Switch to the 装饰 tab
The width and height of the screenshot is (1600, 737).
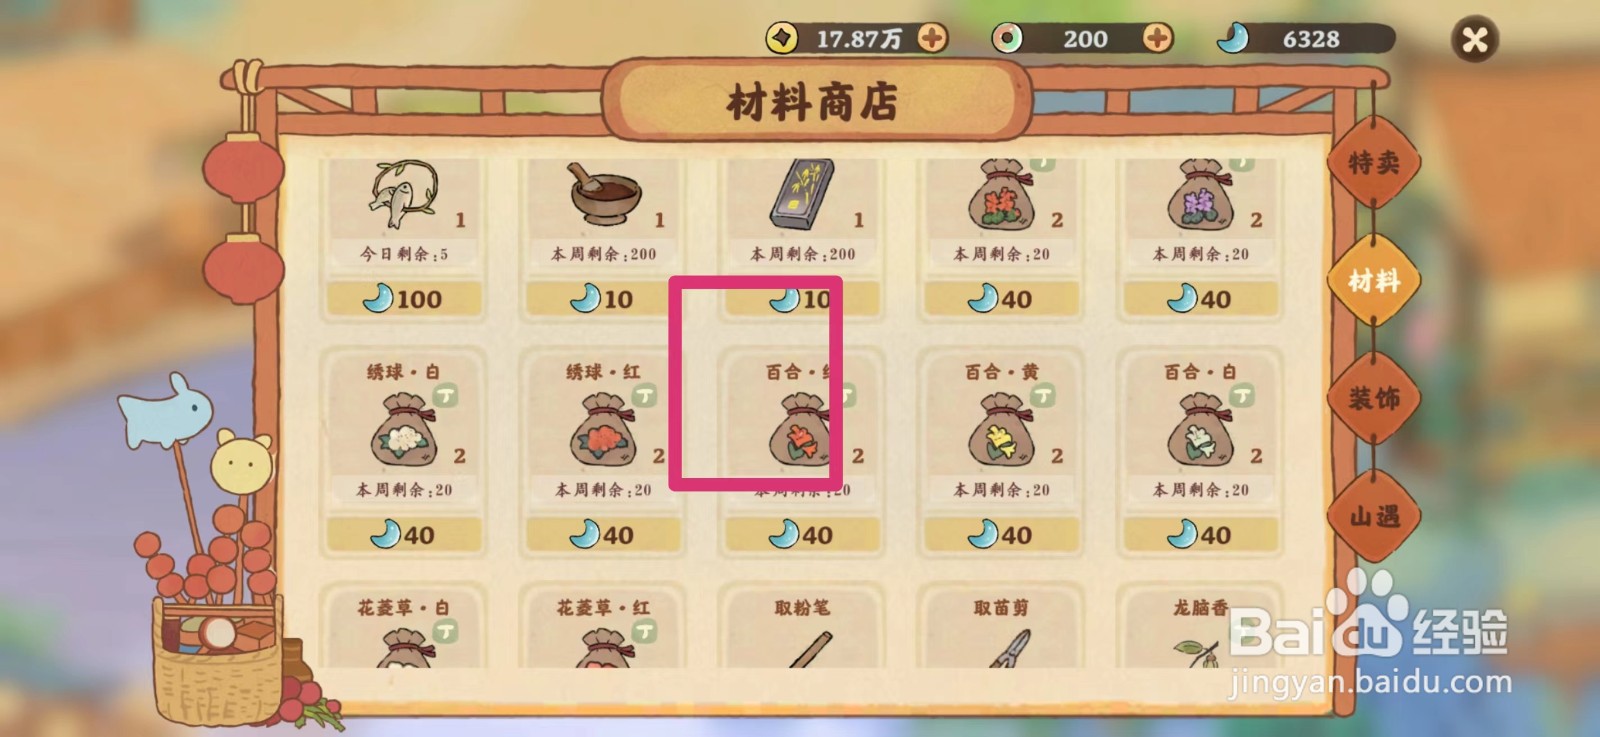pyautogui.click(x=1374, y=399)
